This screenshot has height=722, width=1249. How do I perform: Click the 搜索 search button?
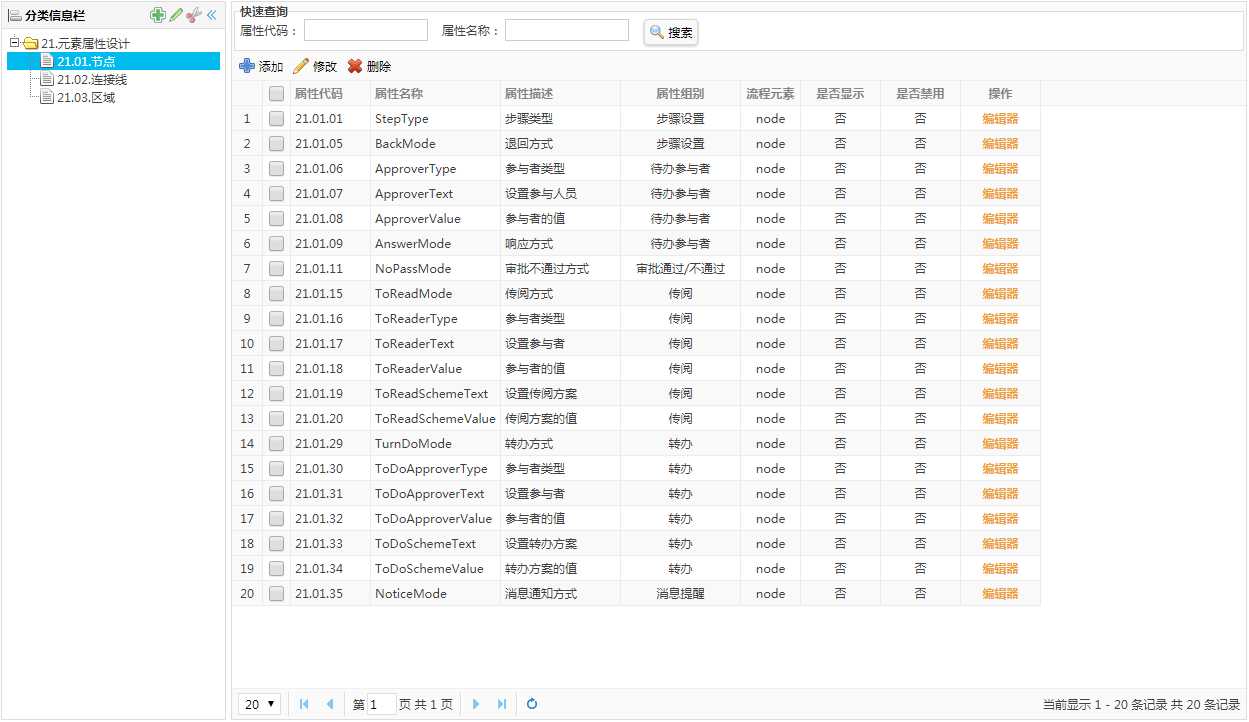click(x=671, y=32)
